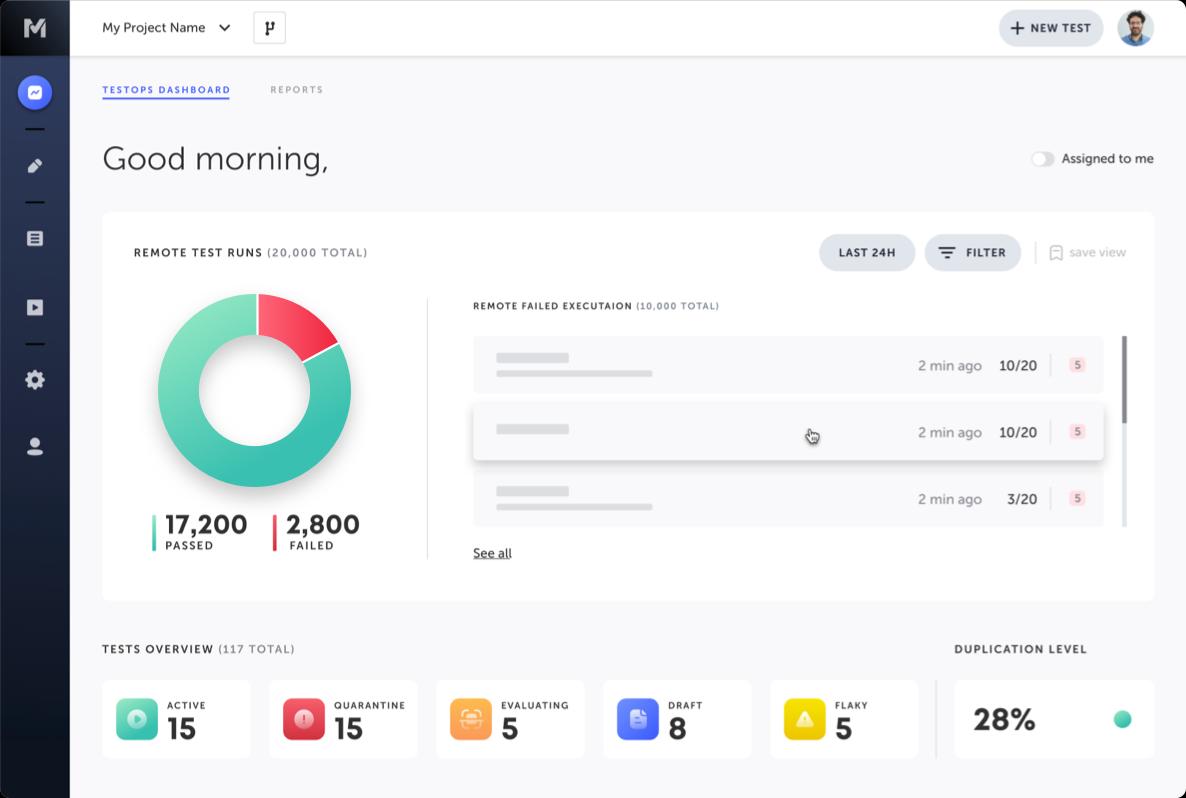
Task: Open settings gear in sidebar
Action: 35,380
